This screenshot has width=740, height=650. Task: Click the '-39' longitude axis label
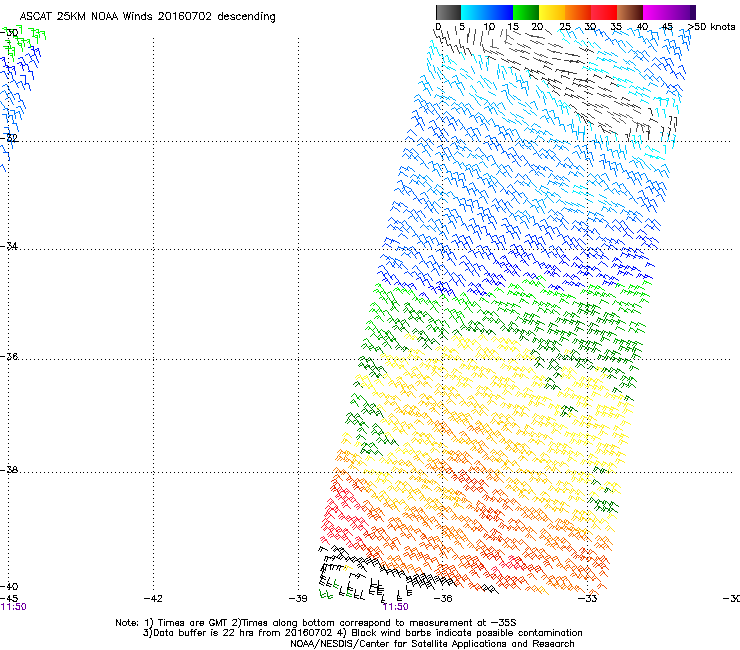pyautogui.click(x=298, y=599)
